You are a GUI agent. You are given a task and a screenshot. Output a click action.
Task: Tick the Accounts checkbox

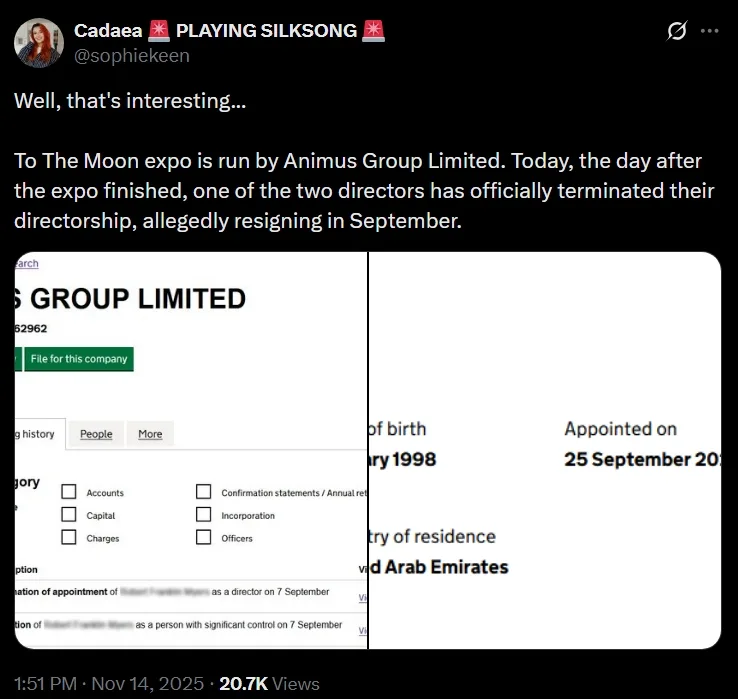click(69, 492)
